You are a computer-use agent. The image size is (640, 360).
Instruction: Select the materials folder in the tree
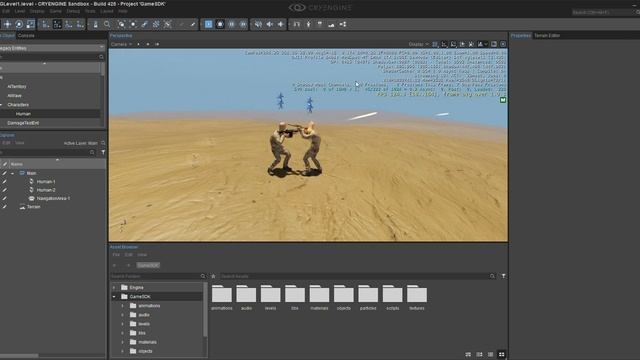pyautogui.click(x=147, y=342)
